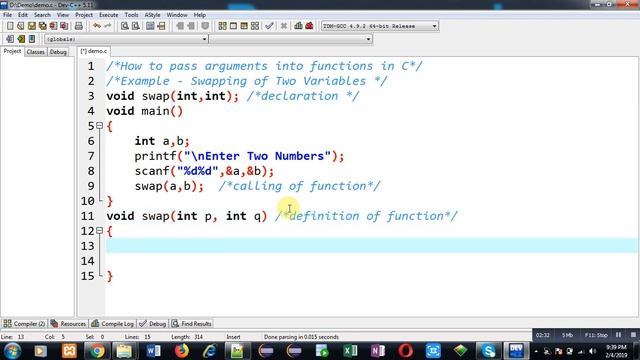
Task: Click the 'scanf' statement on line 8
Action: [204, 171]
